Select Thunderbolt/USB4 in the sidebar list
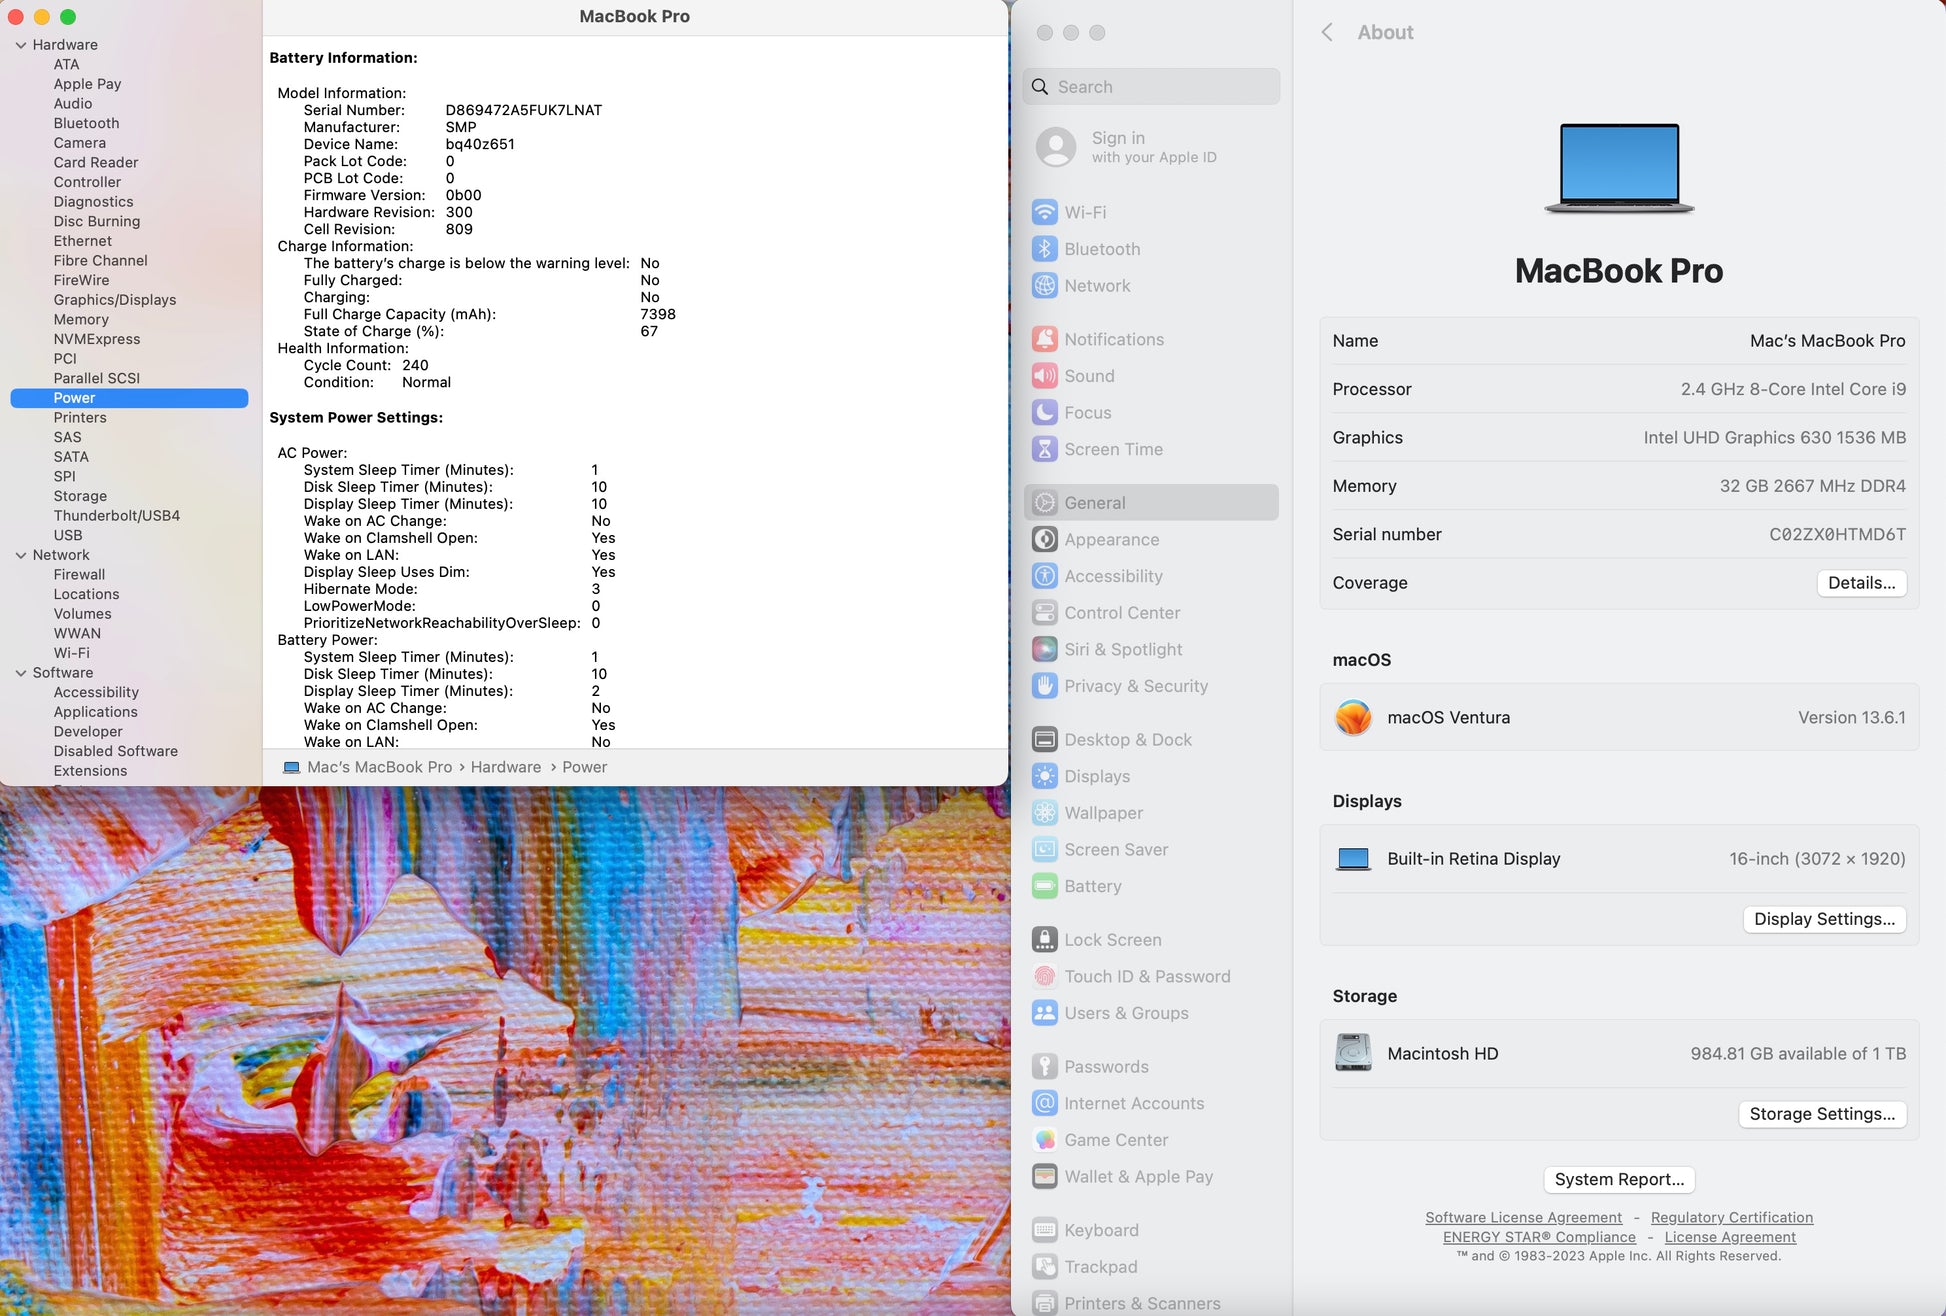1946x1316 pixels. 116,516
